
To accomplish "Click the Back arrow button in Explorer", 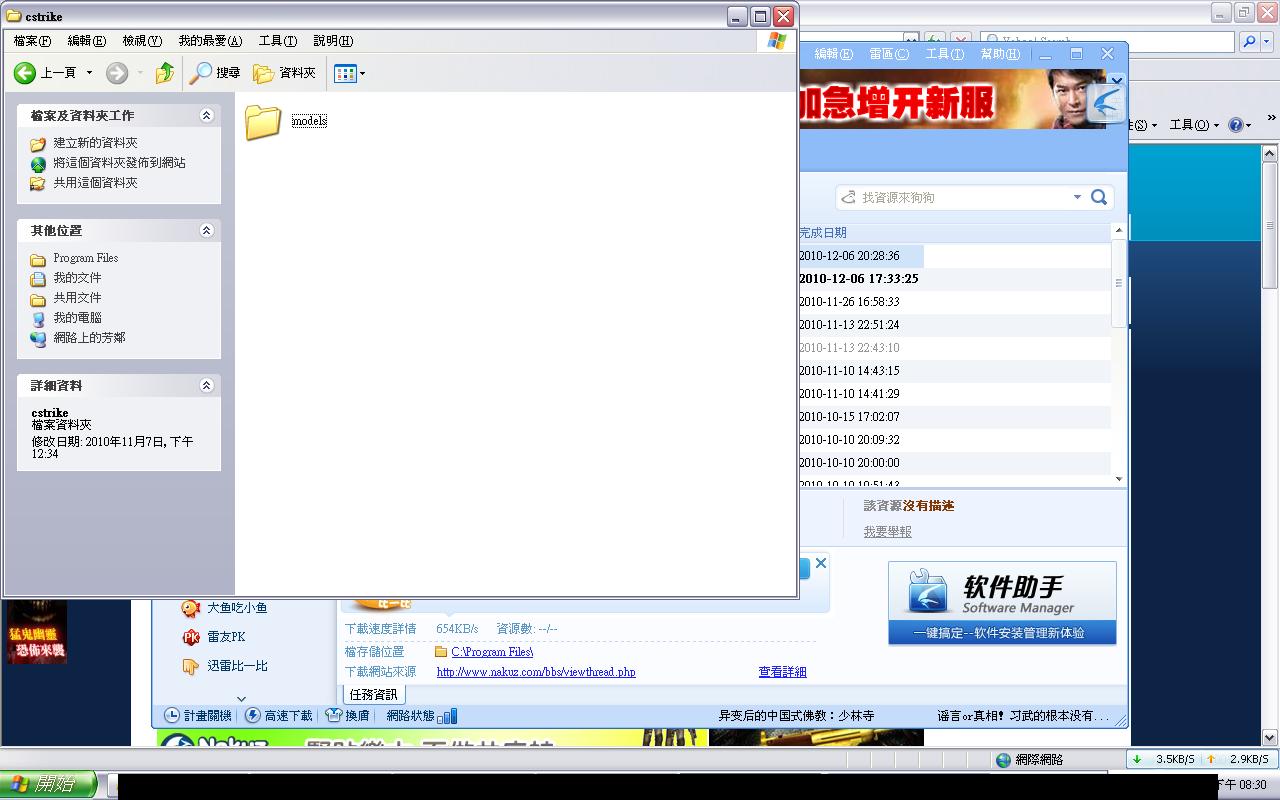I will [25, 73].
